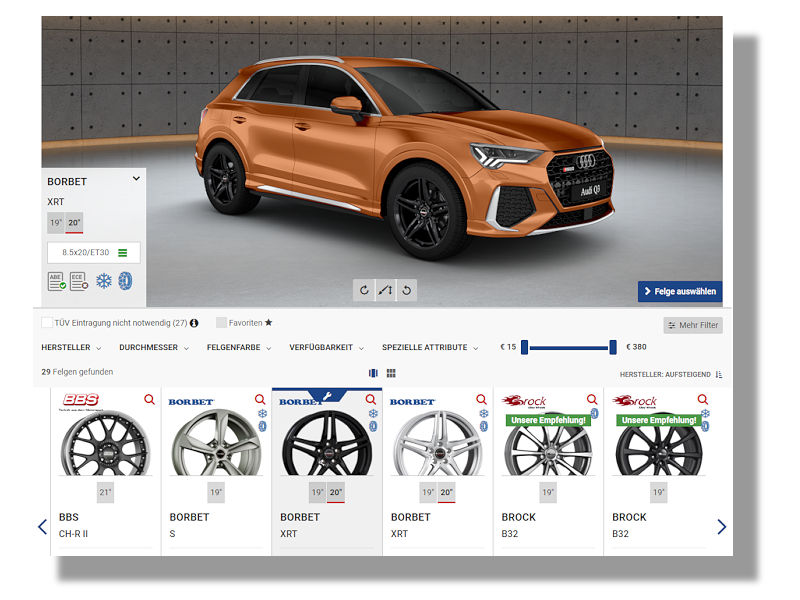800x600 pixels.
Task: Click the green list icon in the 8.5x20/ET30 field
Action: tap(123, 253)
